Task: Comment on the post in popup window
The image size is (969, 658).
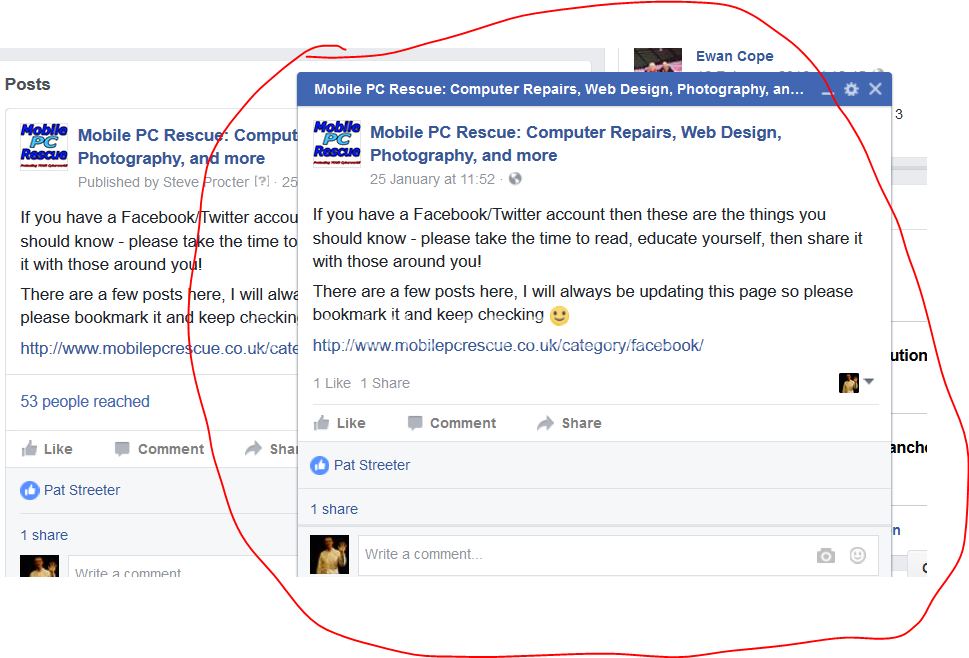Action: point(452,423)
